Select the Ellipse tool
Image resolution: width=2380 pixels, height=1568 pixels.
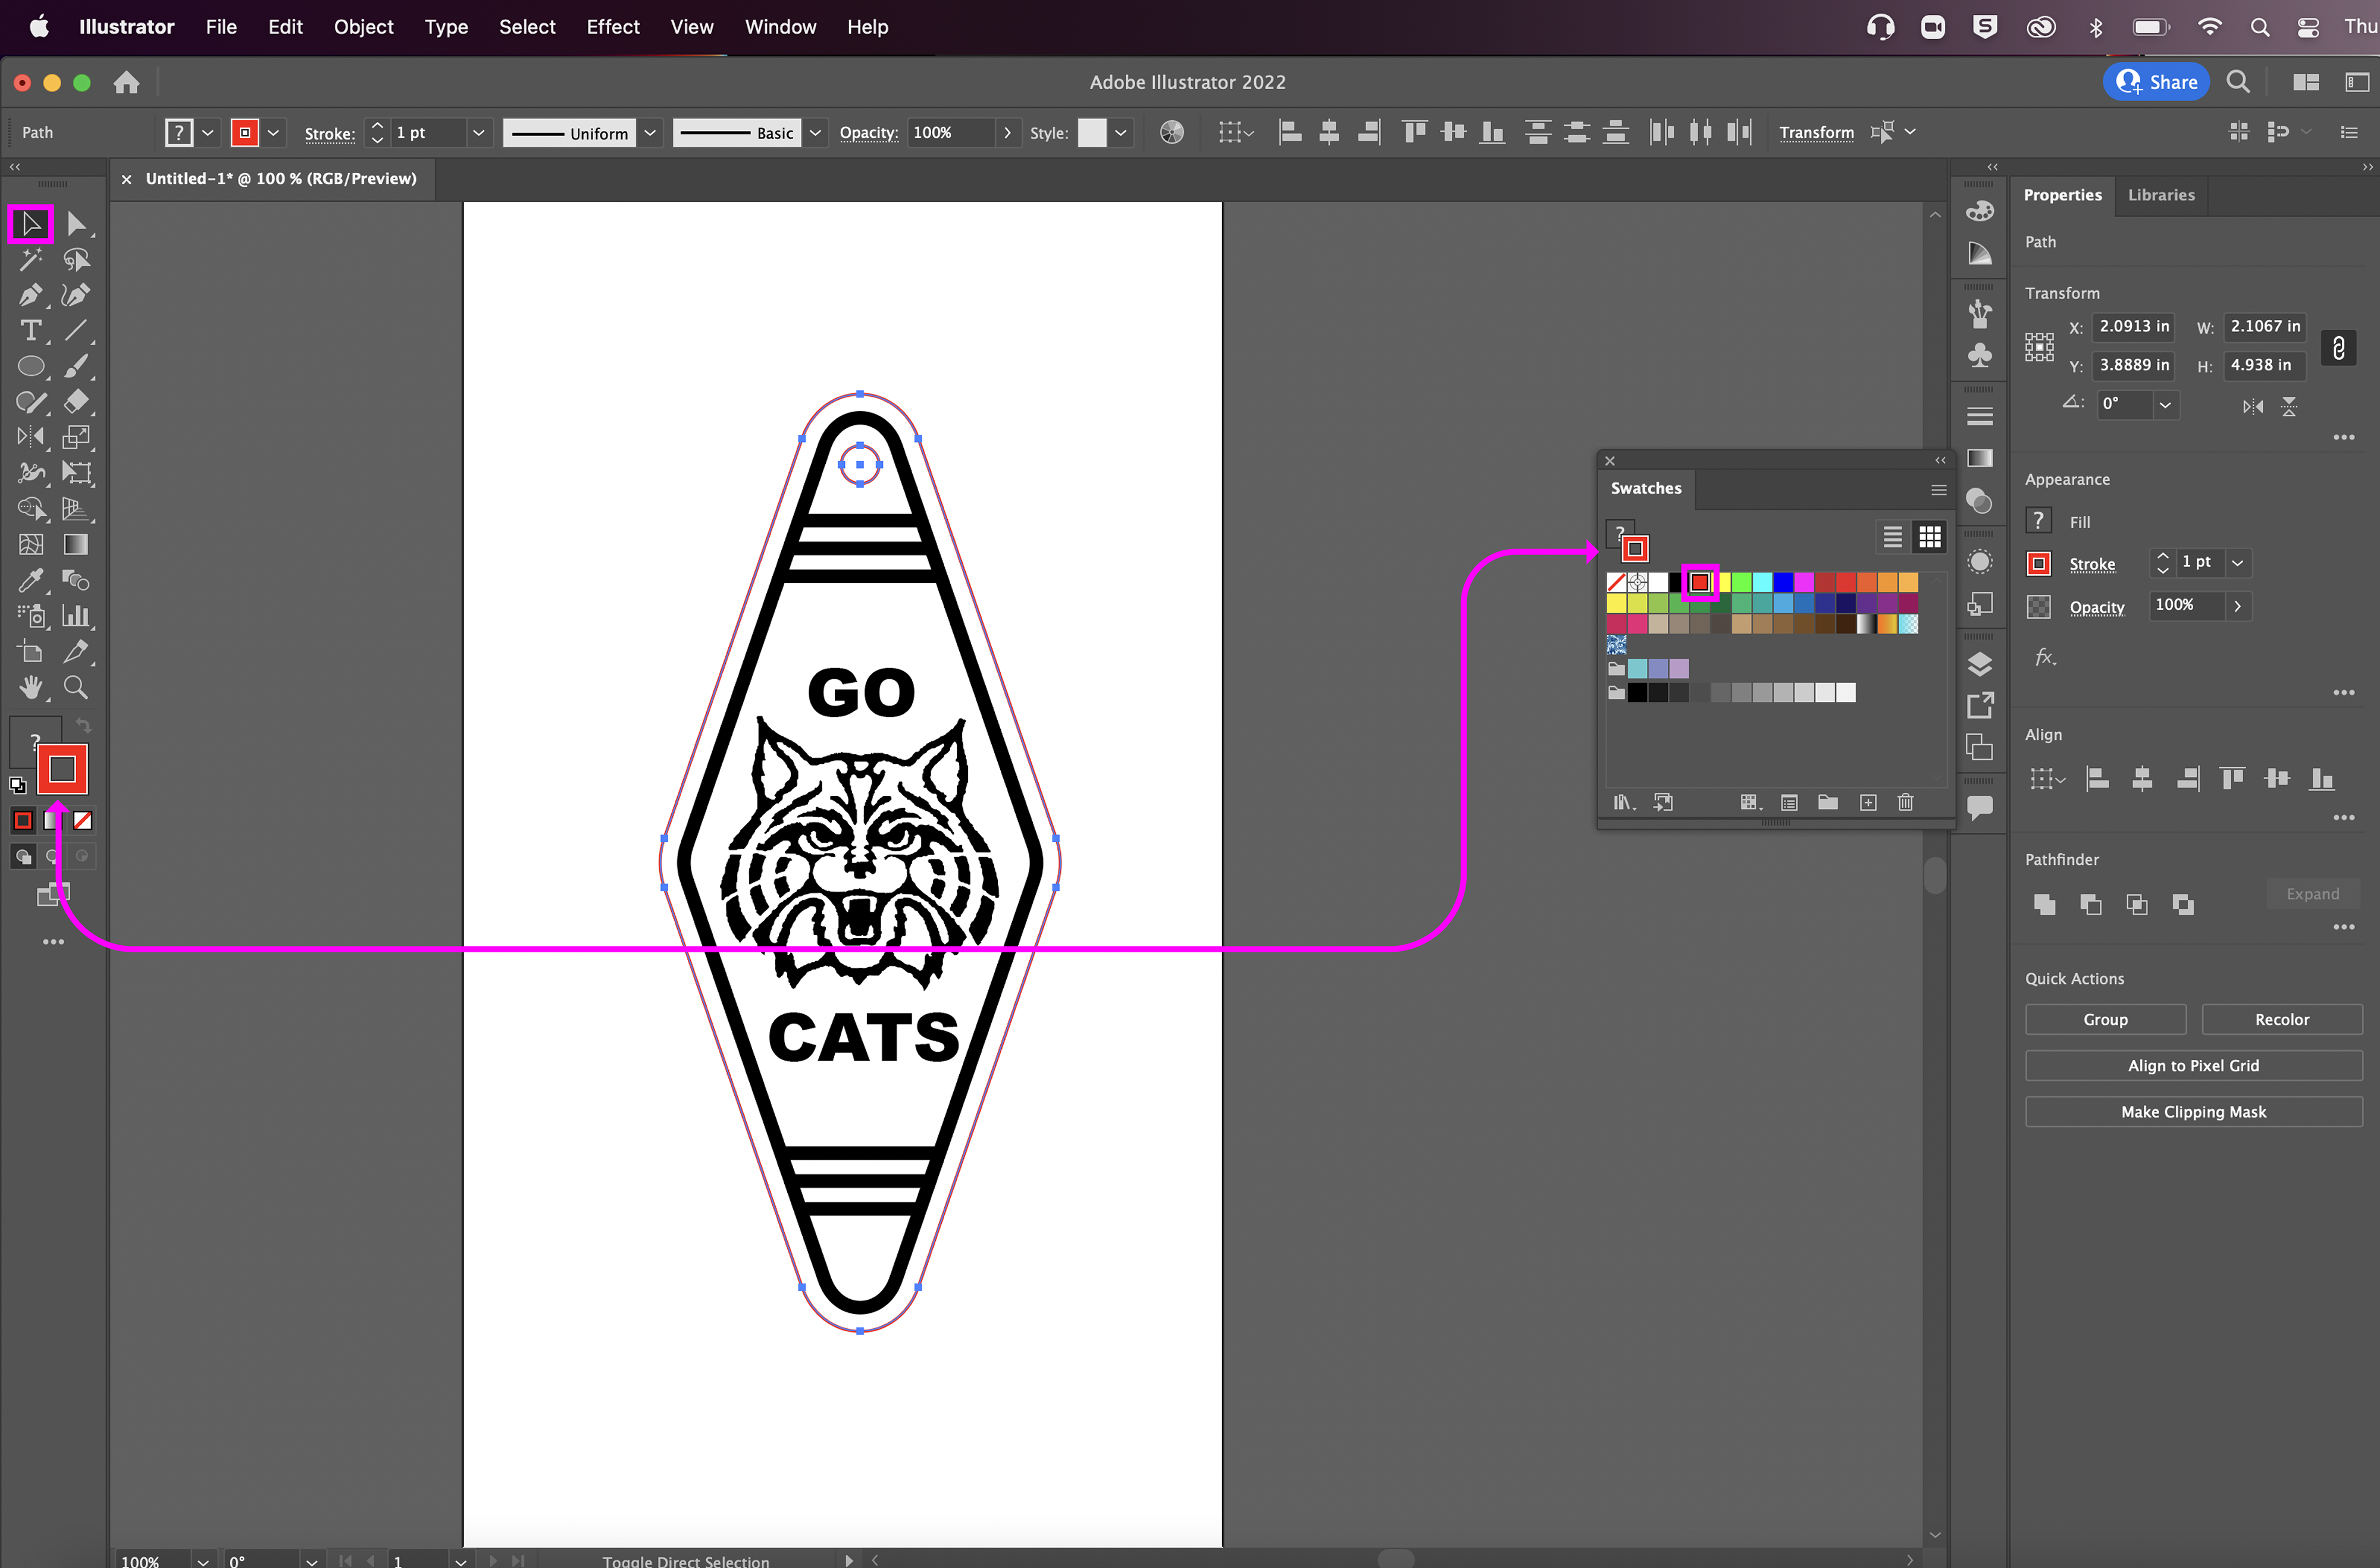[30, 366]
